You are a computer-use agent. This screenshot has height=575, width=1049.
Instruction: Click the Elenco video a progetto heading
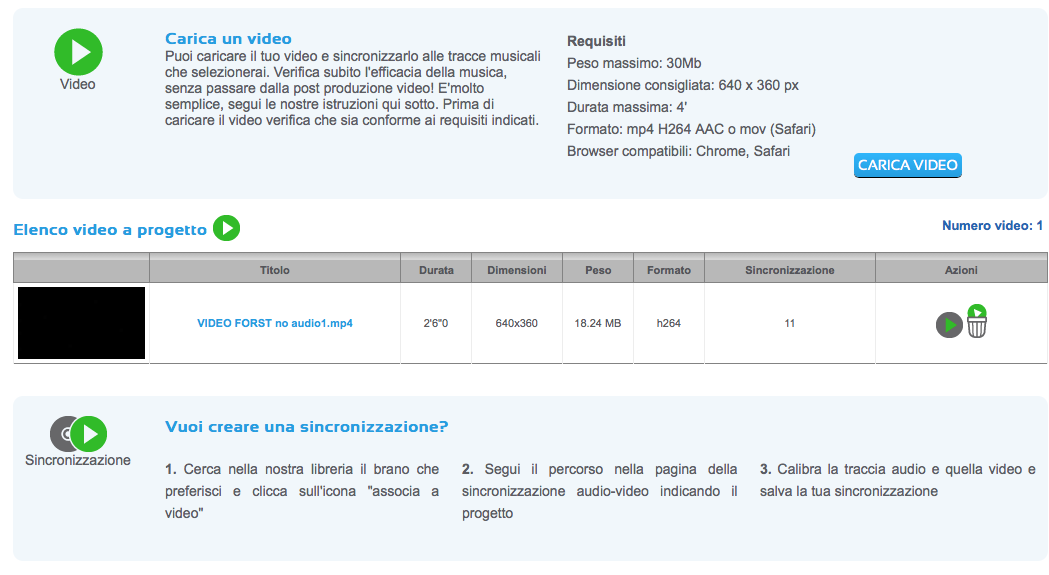click(110, 230)
